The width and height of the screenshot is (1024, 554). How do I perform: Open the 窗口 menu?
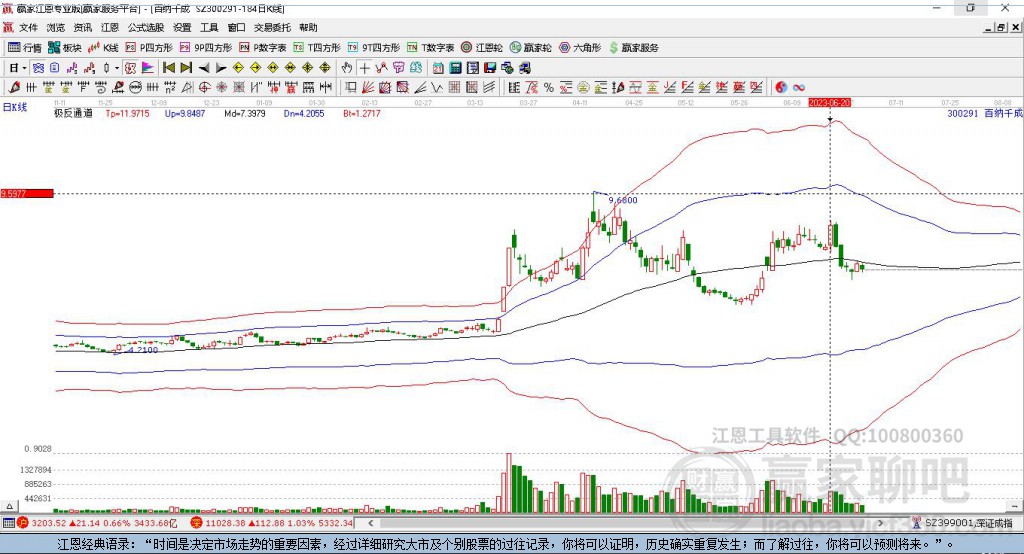(236, 27)
